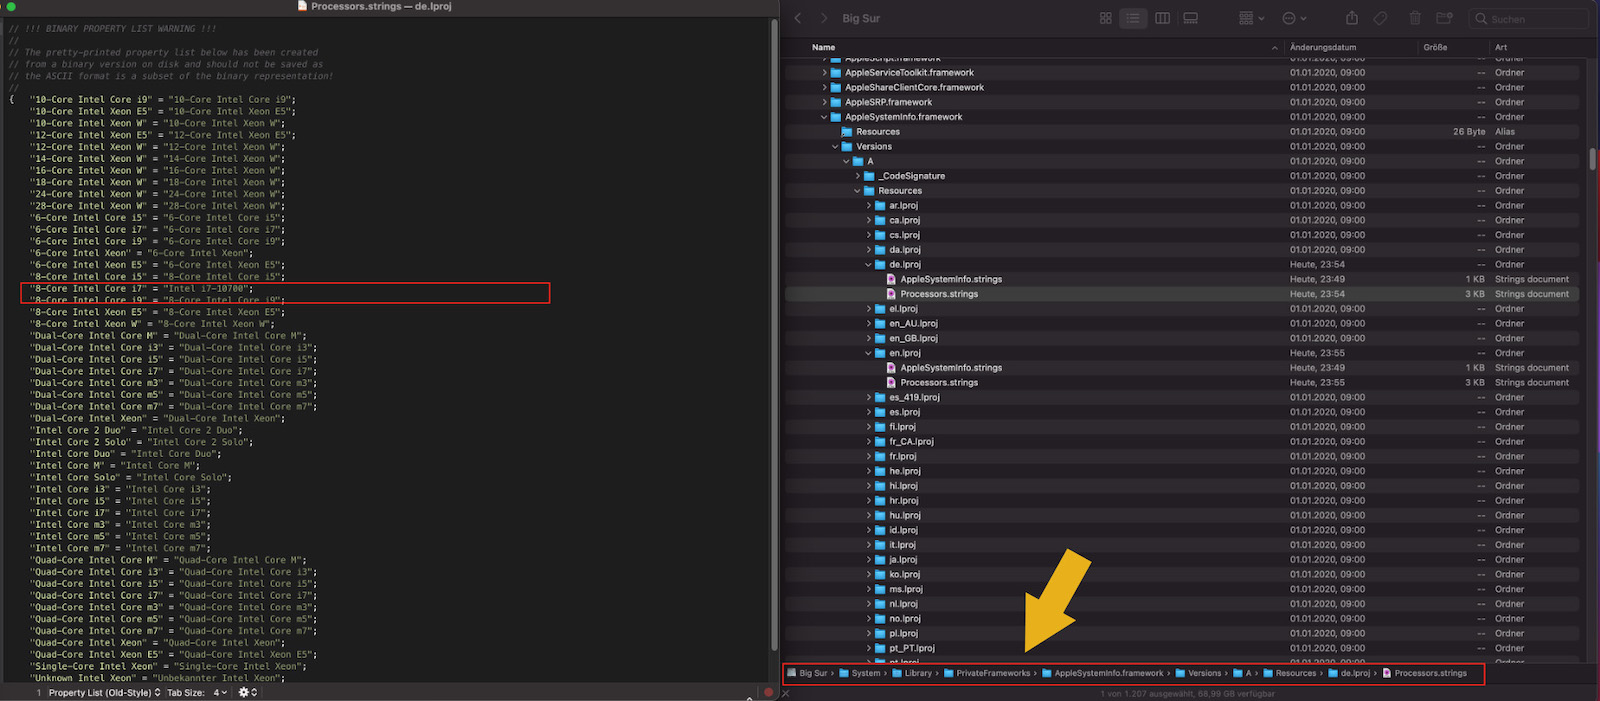
Task: Collapse the Versions folder in the list
Action: pyautogui.click(x=835, y=147)
